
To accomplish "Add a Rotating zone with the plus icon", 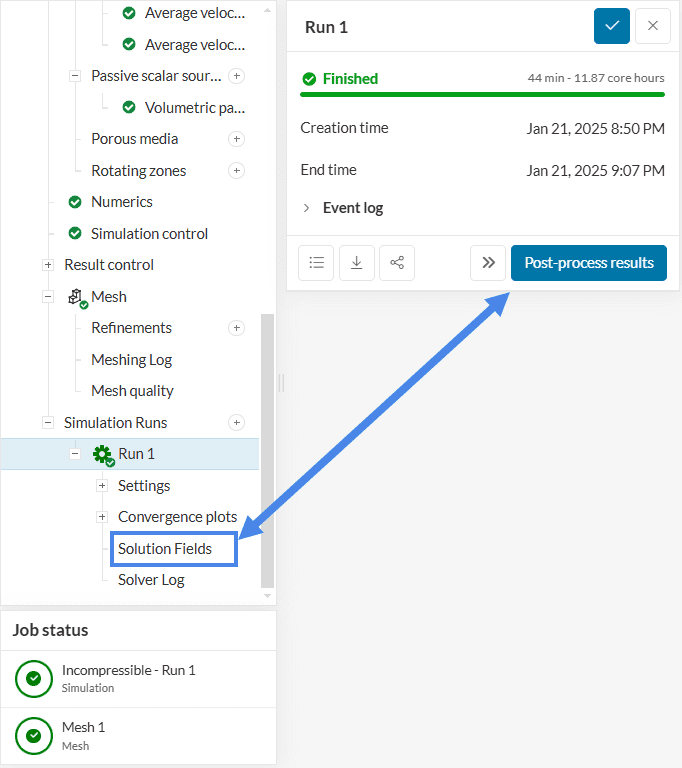I will 237,170.
